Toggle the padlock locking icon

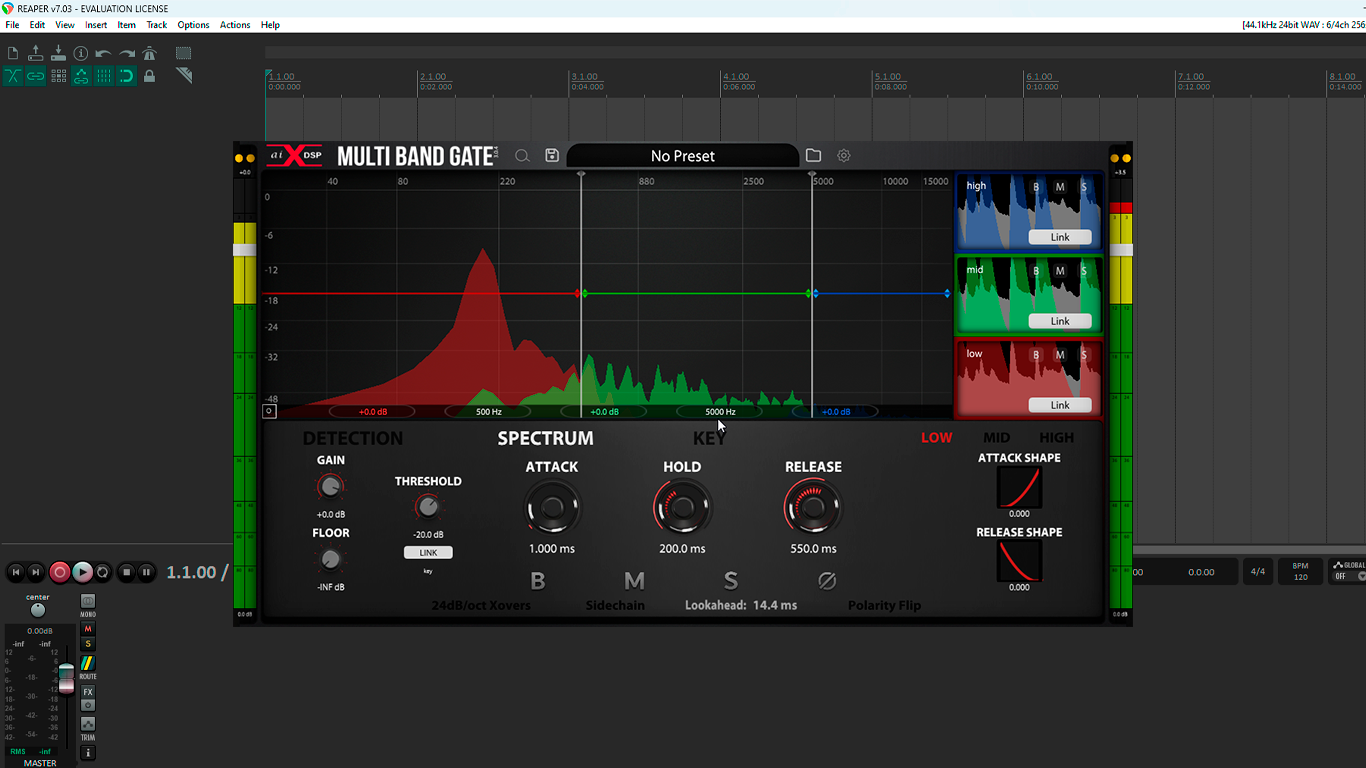tap(150, 76)
